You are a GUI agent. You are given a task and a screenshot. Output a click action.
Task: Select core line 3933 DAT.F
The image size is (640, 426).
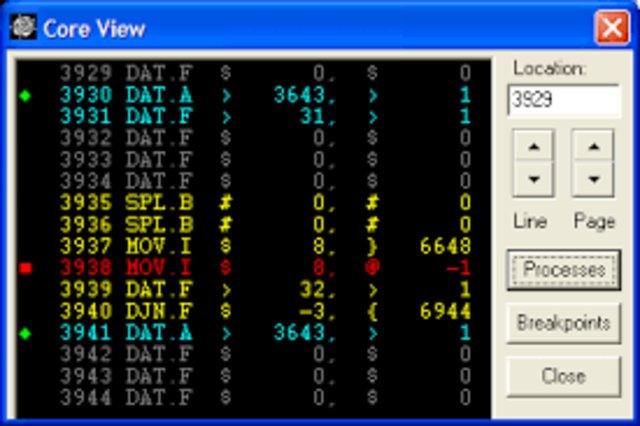(265, 160)
